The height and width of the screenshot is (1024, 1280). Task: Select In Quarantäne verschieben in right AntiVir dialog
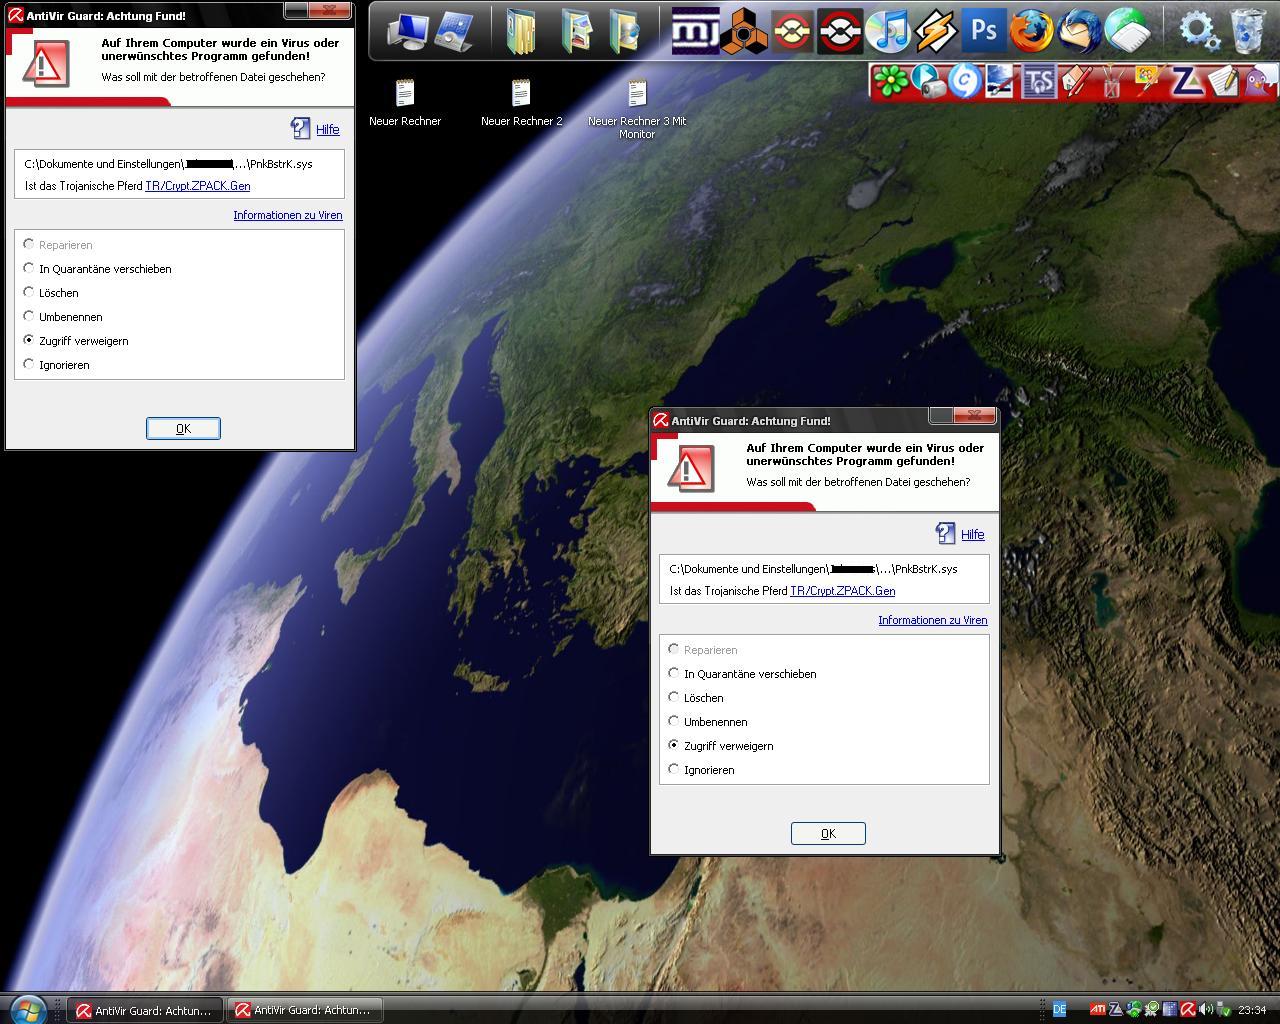pos(743,674)
